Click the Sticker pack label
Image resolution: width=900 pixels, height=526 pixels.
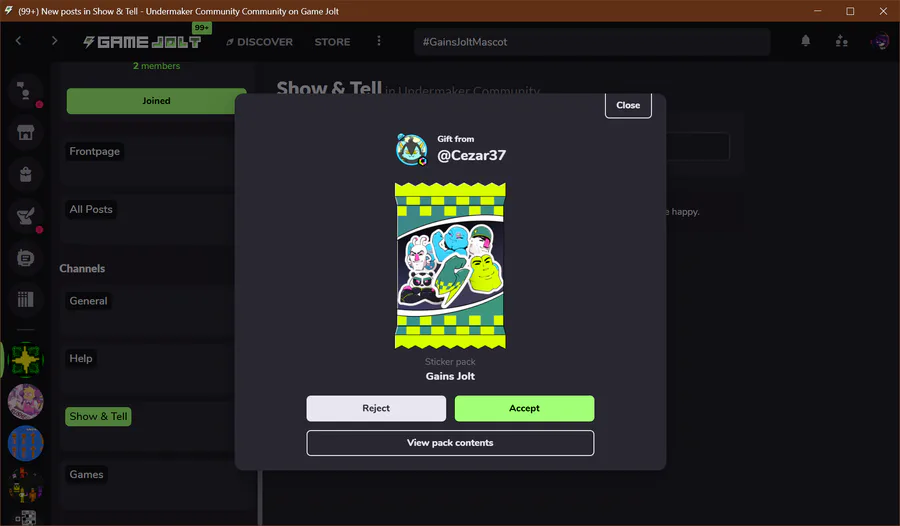point(450,362)
